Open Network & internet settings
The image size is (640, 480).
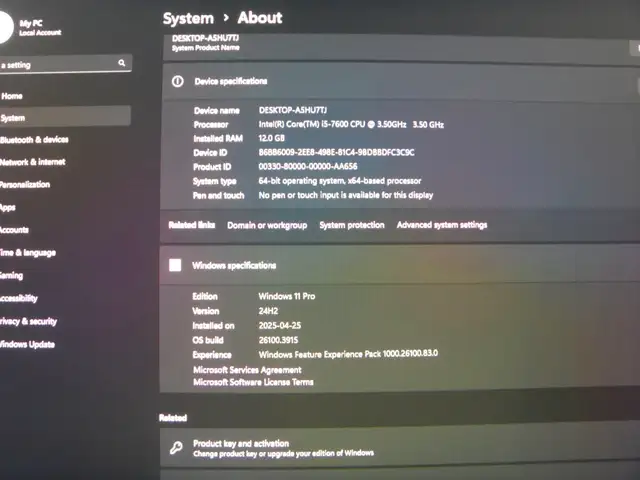pyautogui.click(x=33, y=162)
